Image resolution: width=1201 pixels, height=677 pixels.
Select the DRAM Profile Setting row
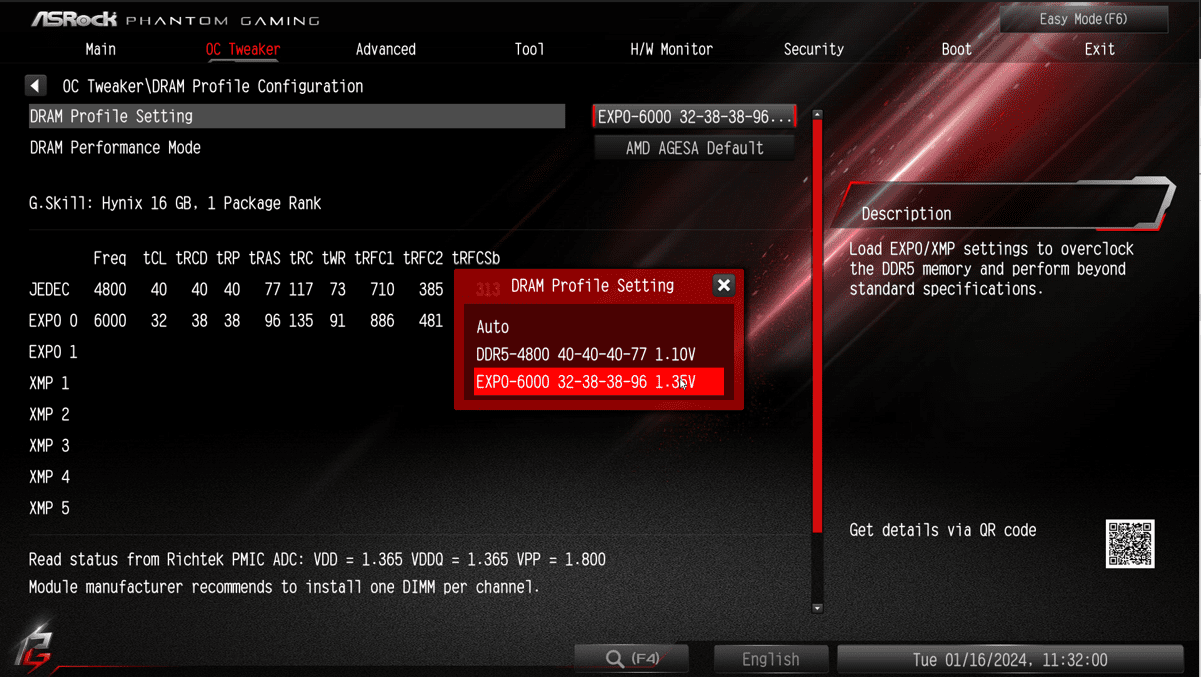coord(297,116)
